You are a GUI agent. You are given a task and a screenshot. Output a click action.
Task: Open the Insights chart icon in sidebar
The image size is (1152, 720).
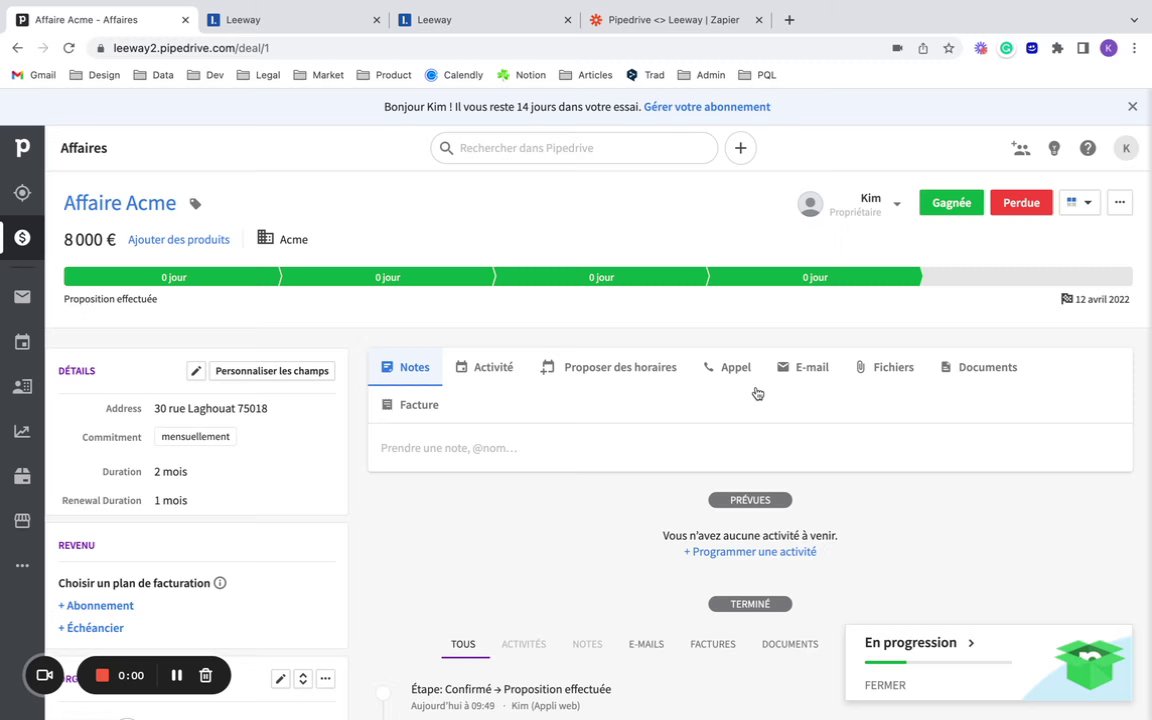22,431
